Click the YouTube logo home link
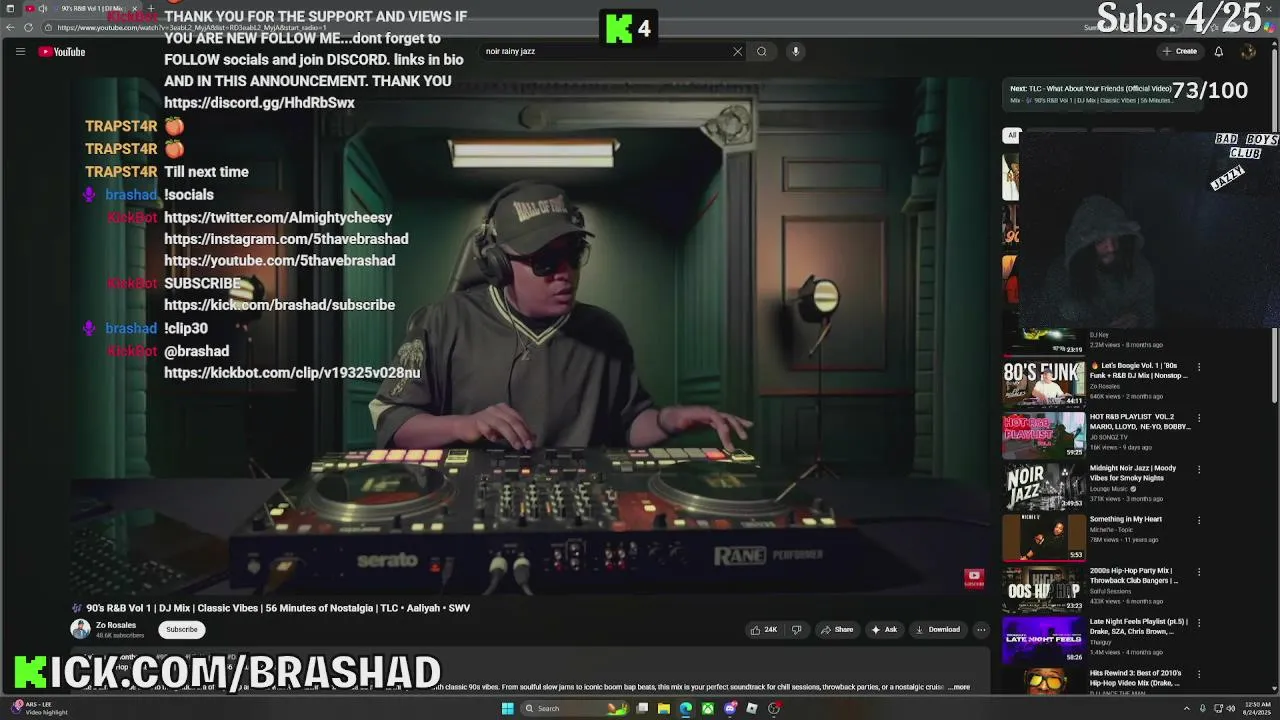 click(x=62, y=51)
